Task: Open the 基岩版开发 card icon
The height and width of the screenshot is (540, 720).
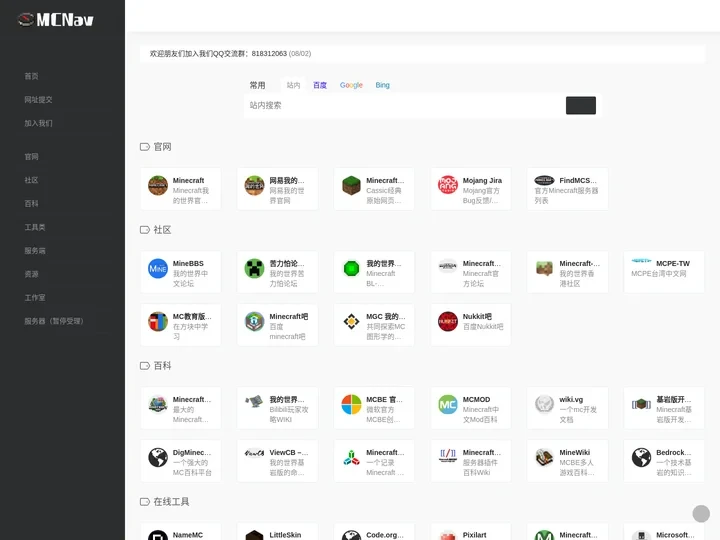Action: (x=641, y=405)
